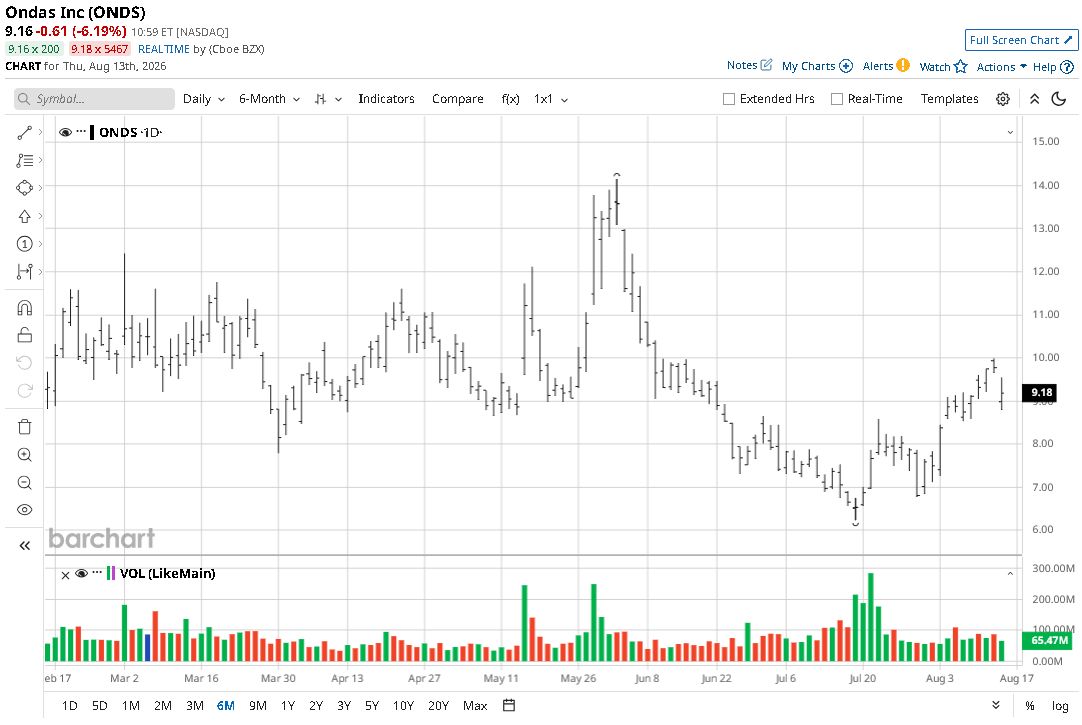Collapse the left drawing toolbar
This screenshot has width=1082, height=725.
click(x=24, y=546)
